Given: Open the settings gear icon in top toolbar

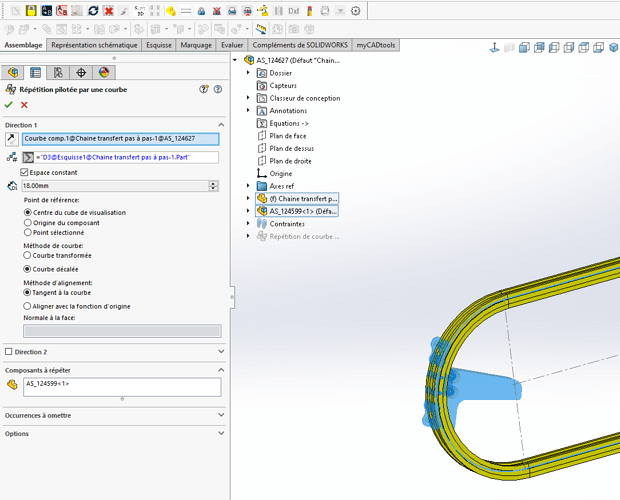Looking at the screenshot, I should coord(355,11).
